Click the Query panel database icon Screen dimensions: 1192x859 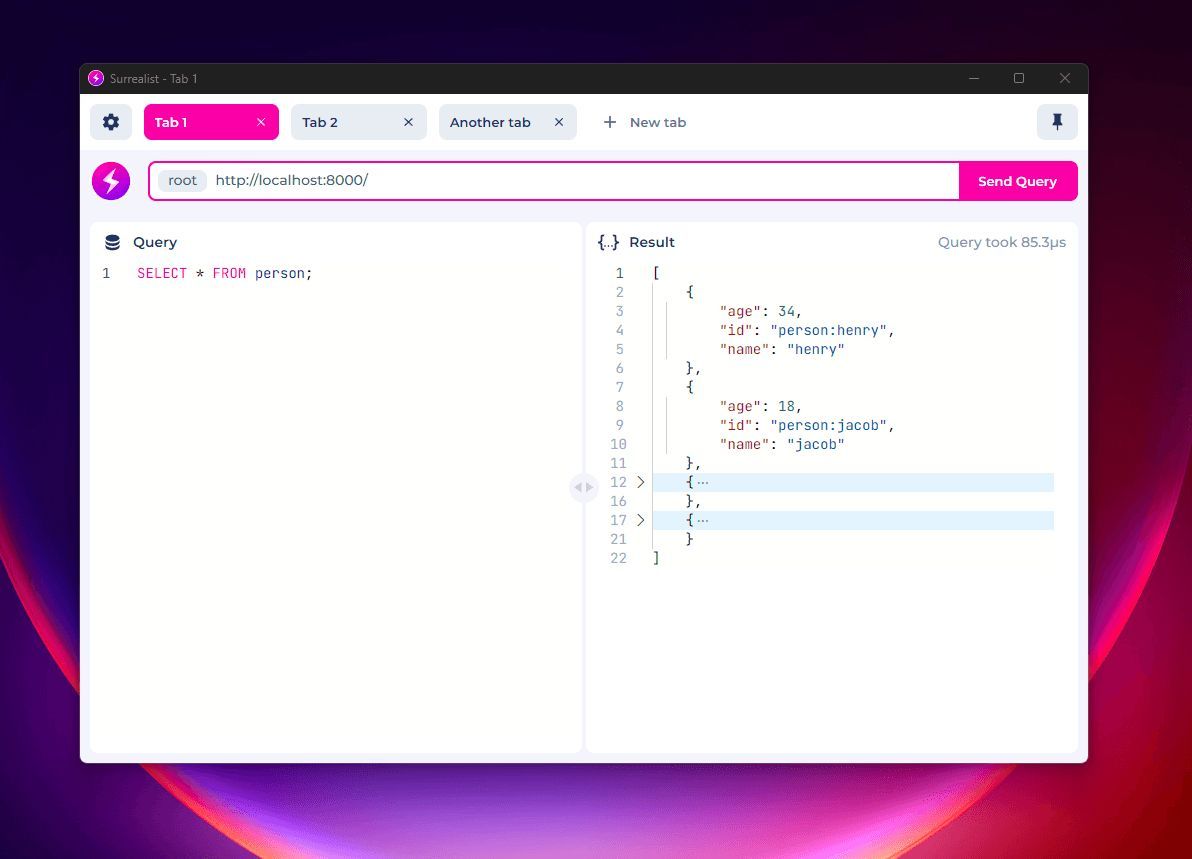point(112,242)
